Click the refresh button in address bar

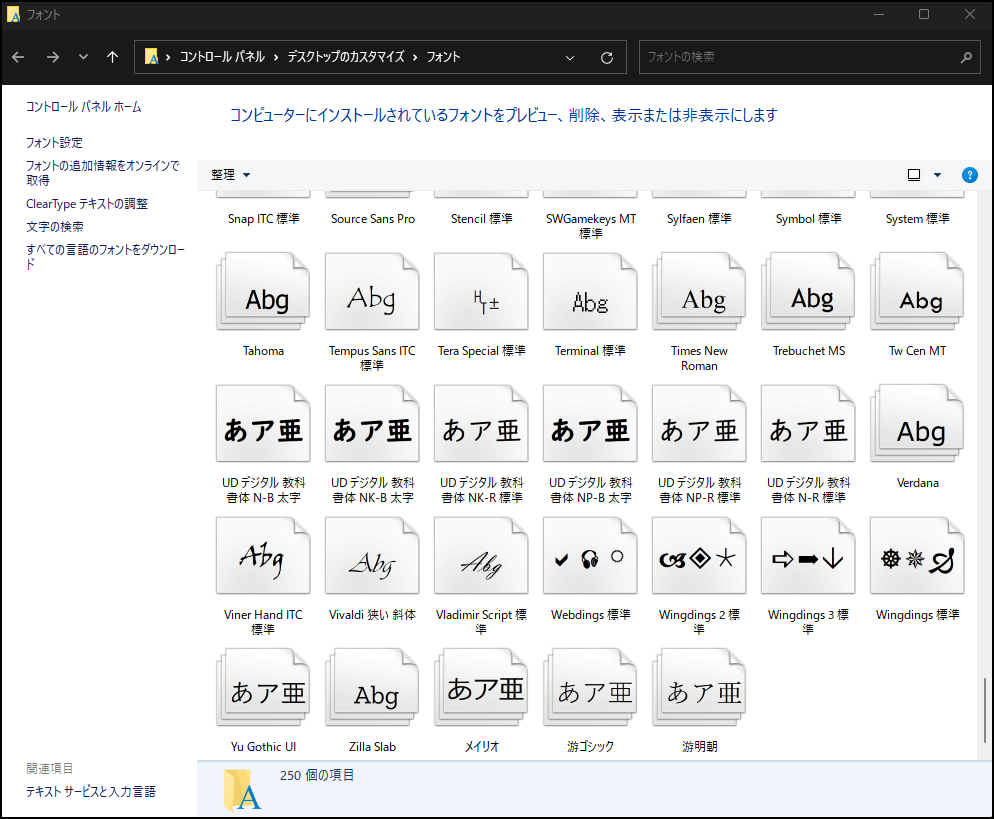coord(607,58)
